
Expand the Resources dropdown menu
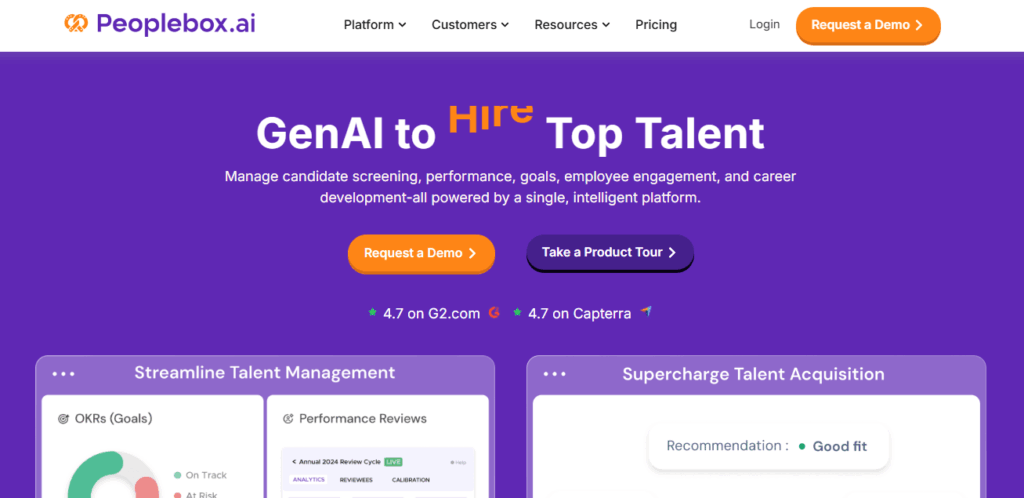[x=572, y=24]
